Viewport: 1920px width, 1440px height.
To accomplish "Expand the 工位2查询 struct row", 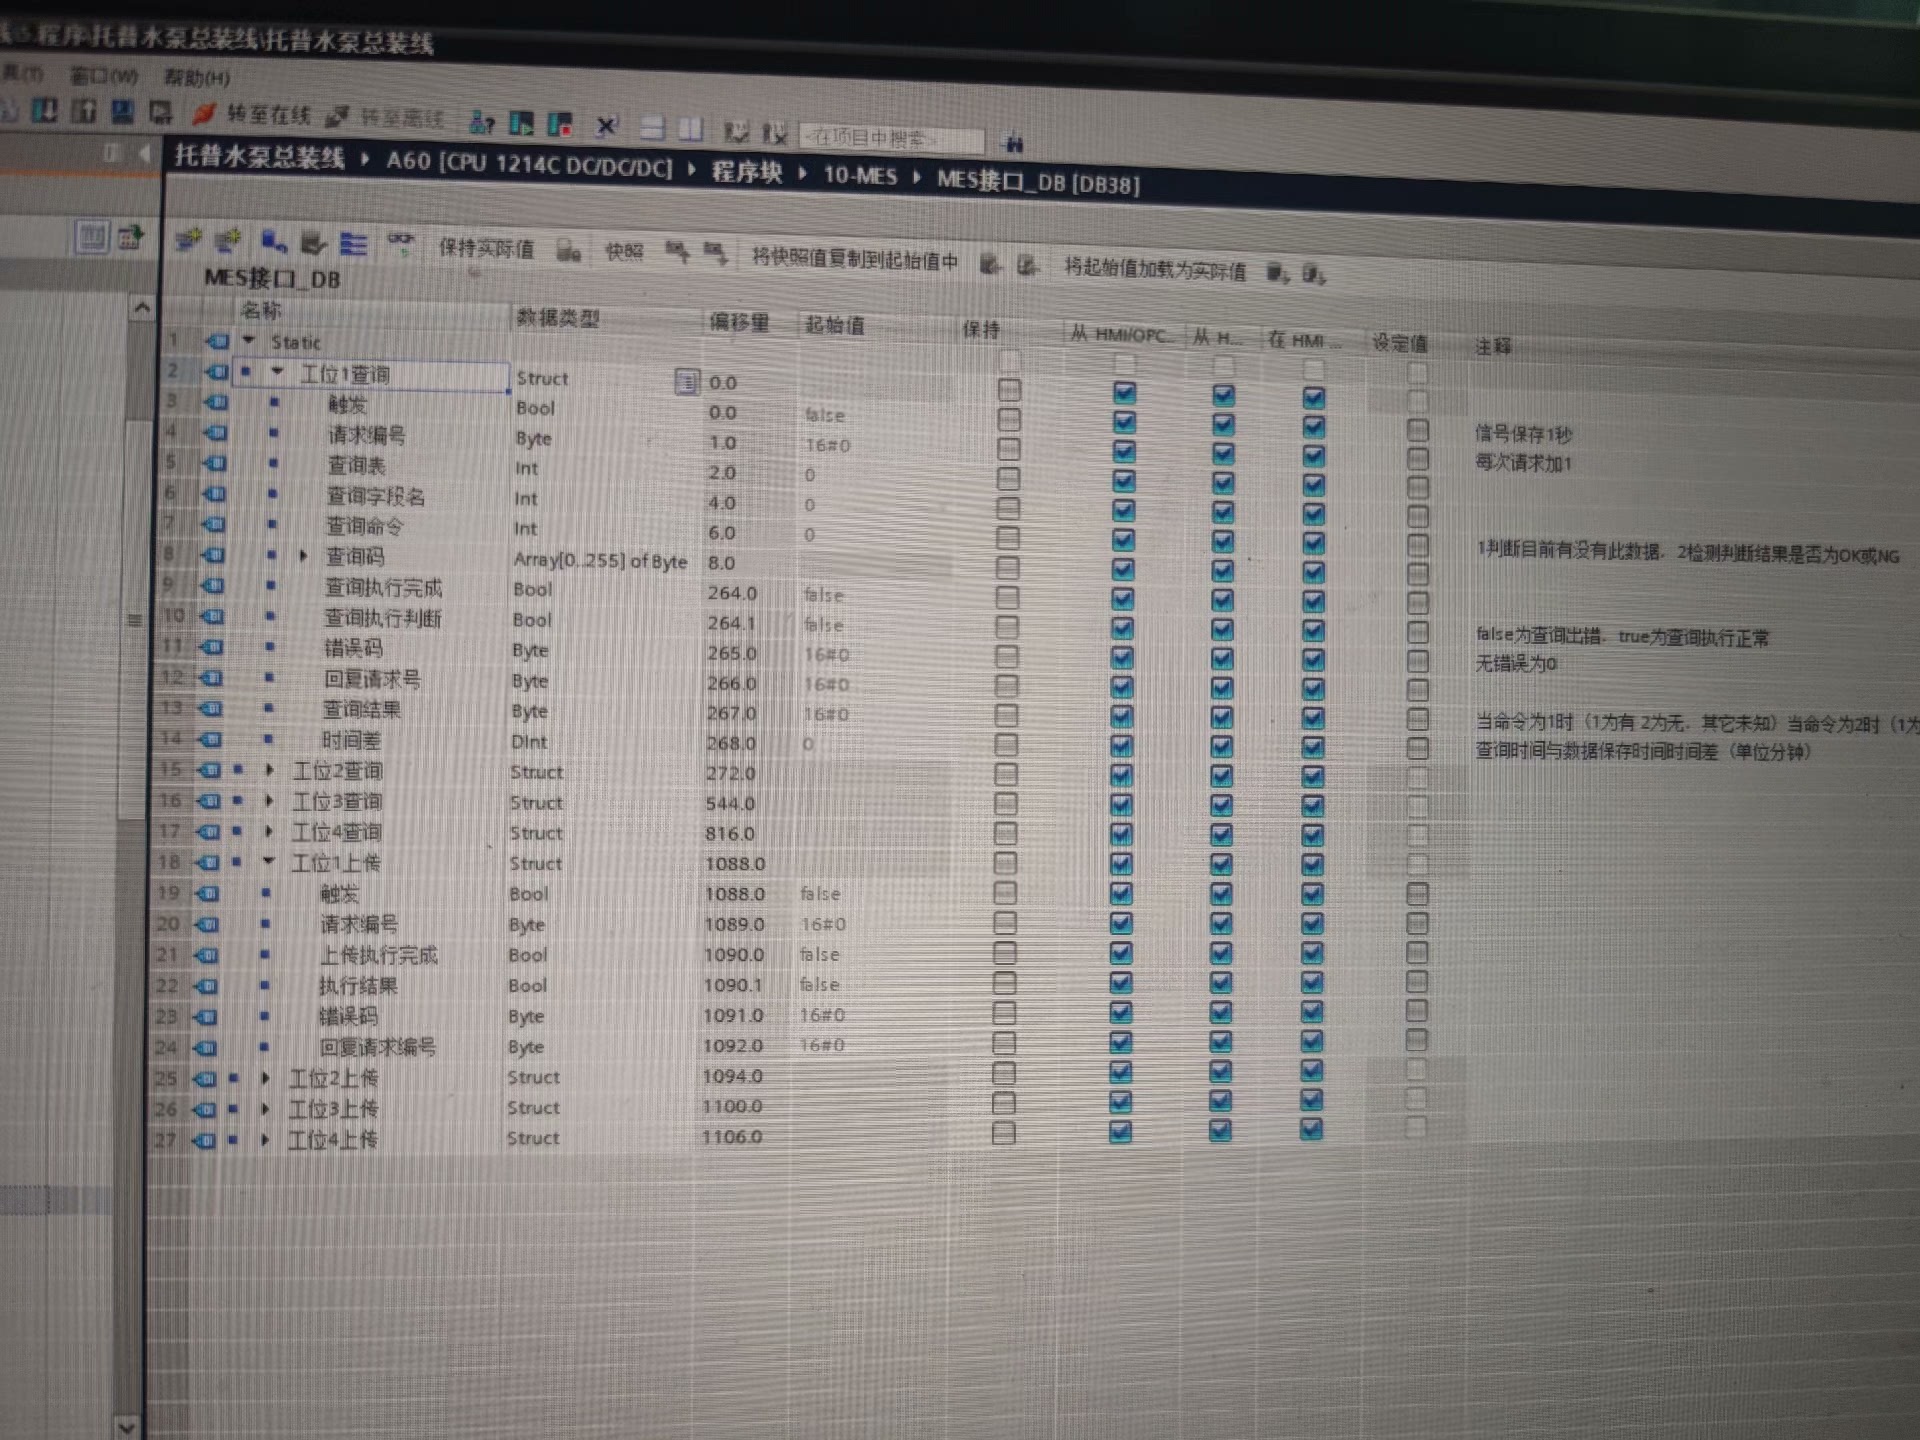I will point(270,770).
